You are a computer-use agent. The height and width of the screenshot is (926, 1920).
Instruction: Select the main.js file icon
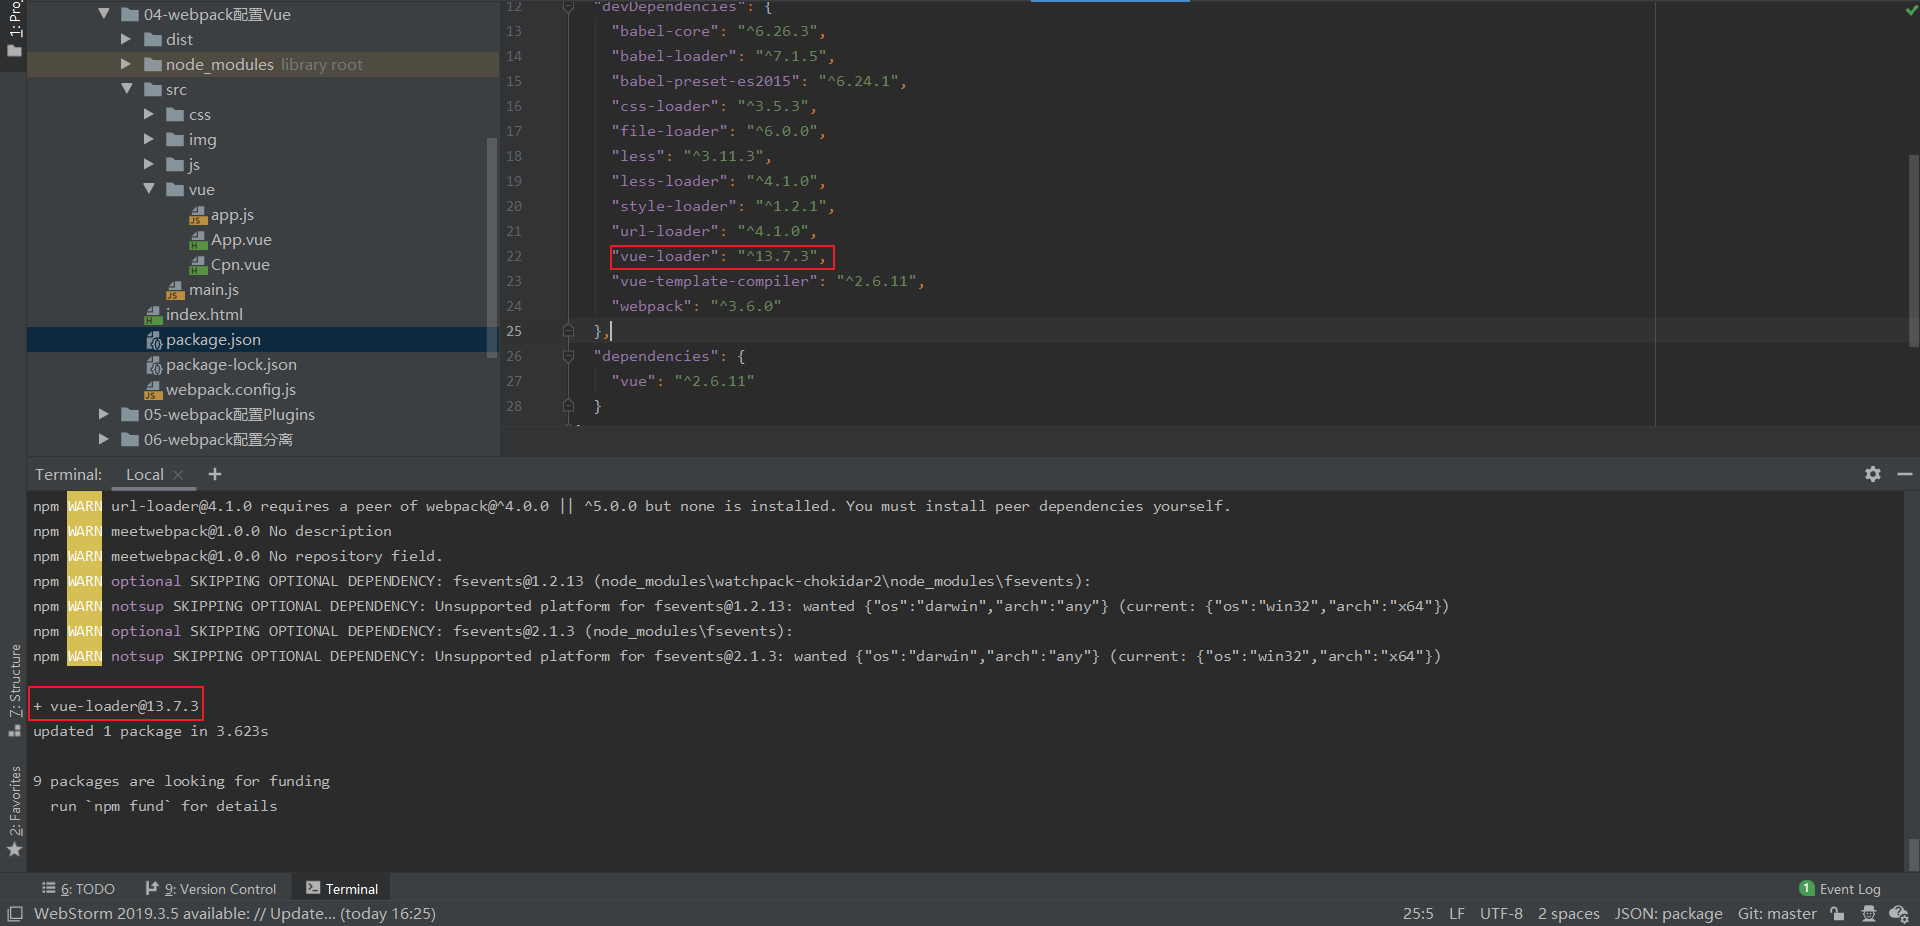click(x=176, y=290)
